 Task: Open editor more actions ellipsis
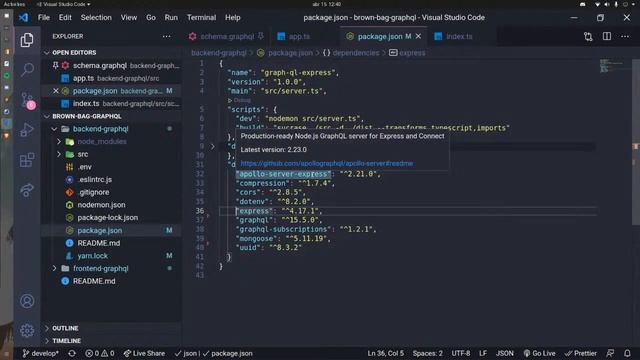tap(625, 36)
